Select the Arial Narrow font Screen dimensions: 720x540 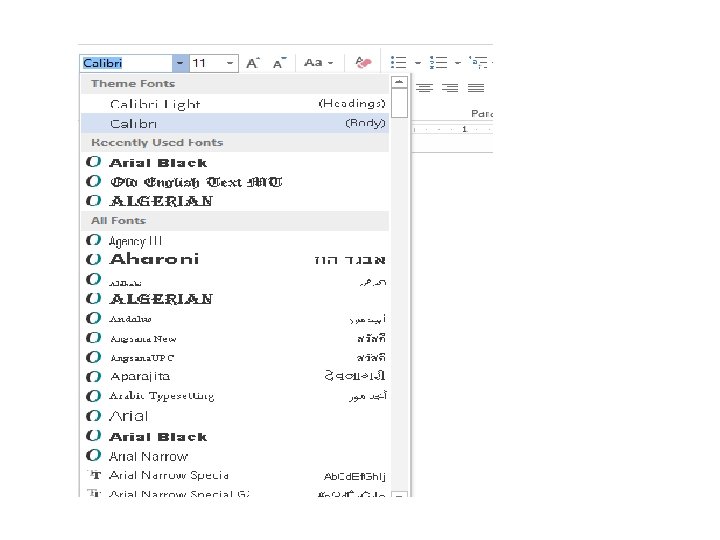point(235,456)
